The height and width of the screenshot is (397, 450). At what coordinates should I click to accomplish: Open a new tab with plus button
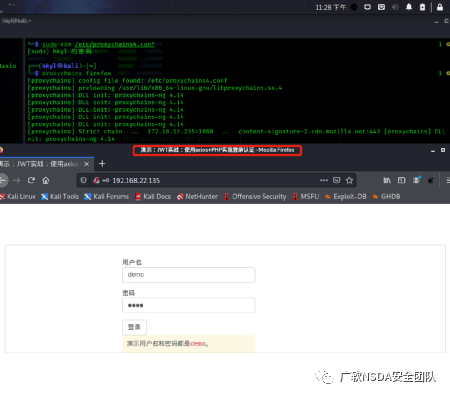102,164
